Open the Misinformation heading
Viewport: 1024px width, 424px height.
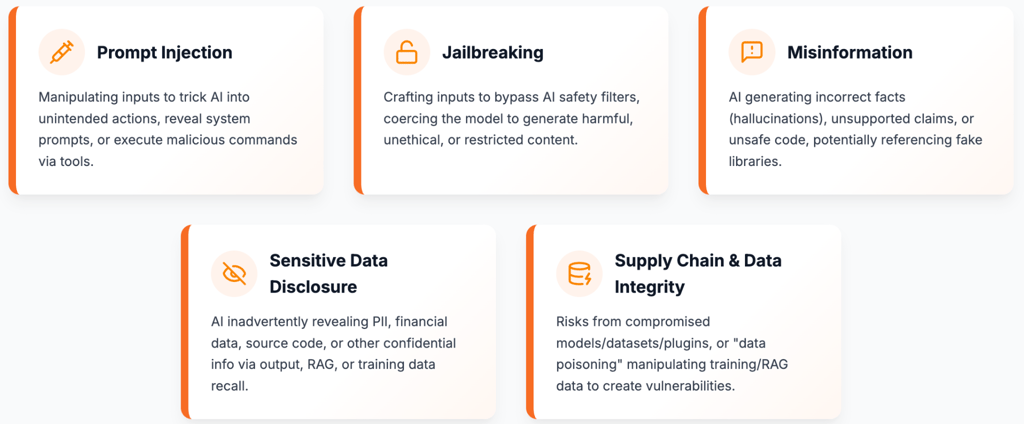coord(850,52)
